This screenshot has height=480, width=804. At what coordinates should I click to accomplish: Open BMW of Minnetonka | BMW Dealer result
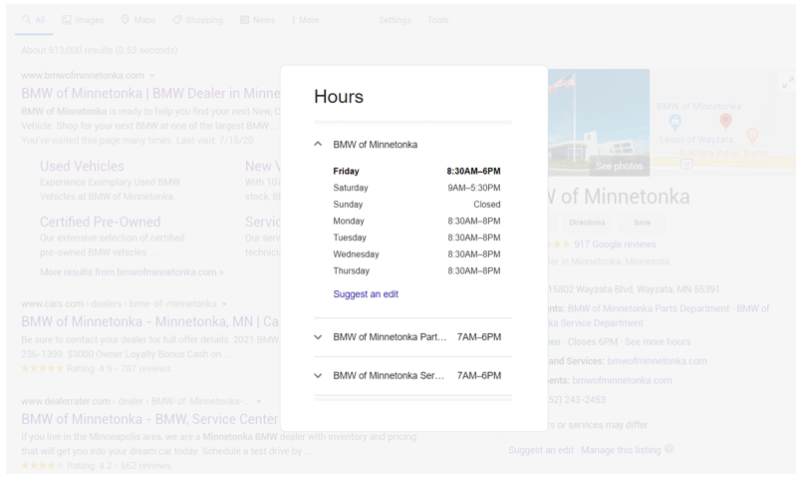point(151,93)
